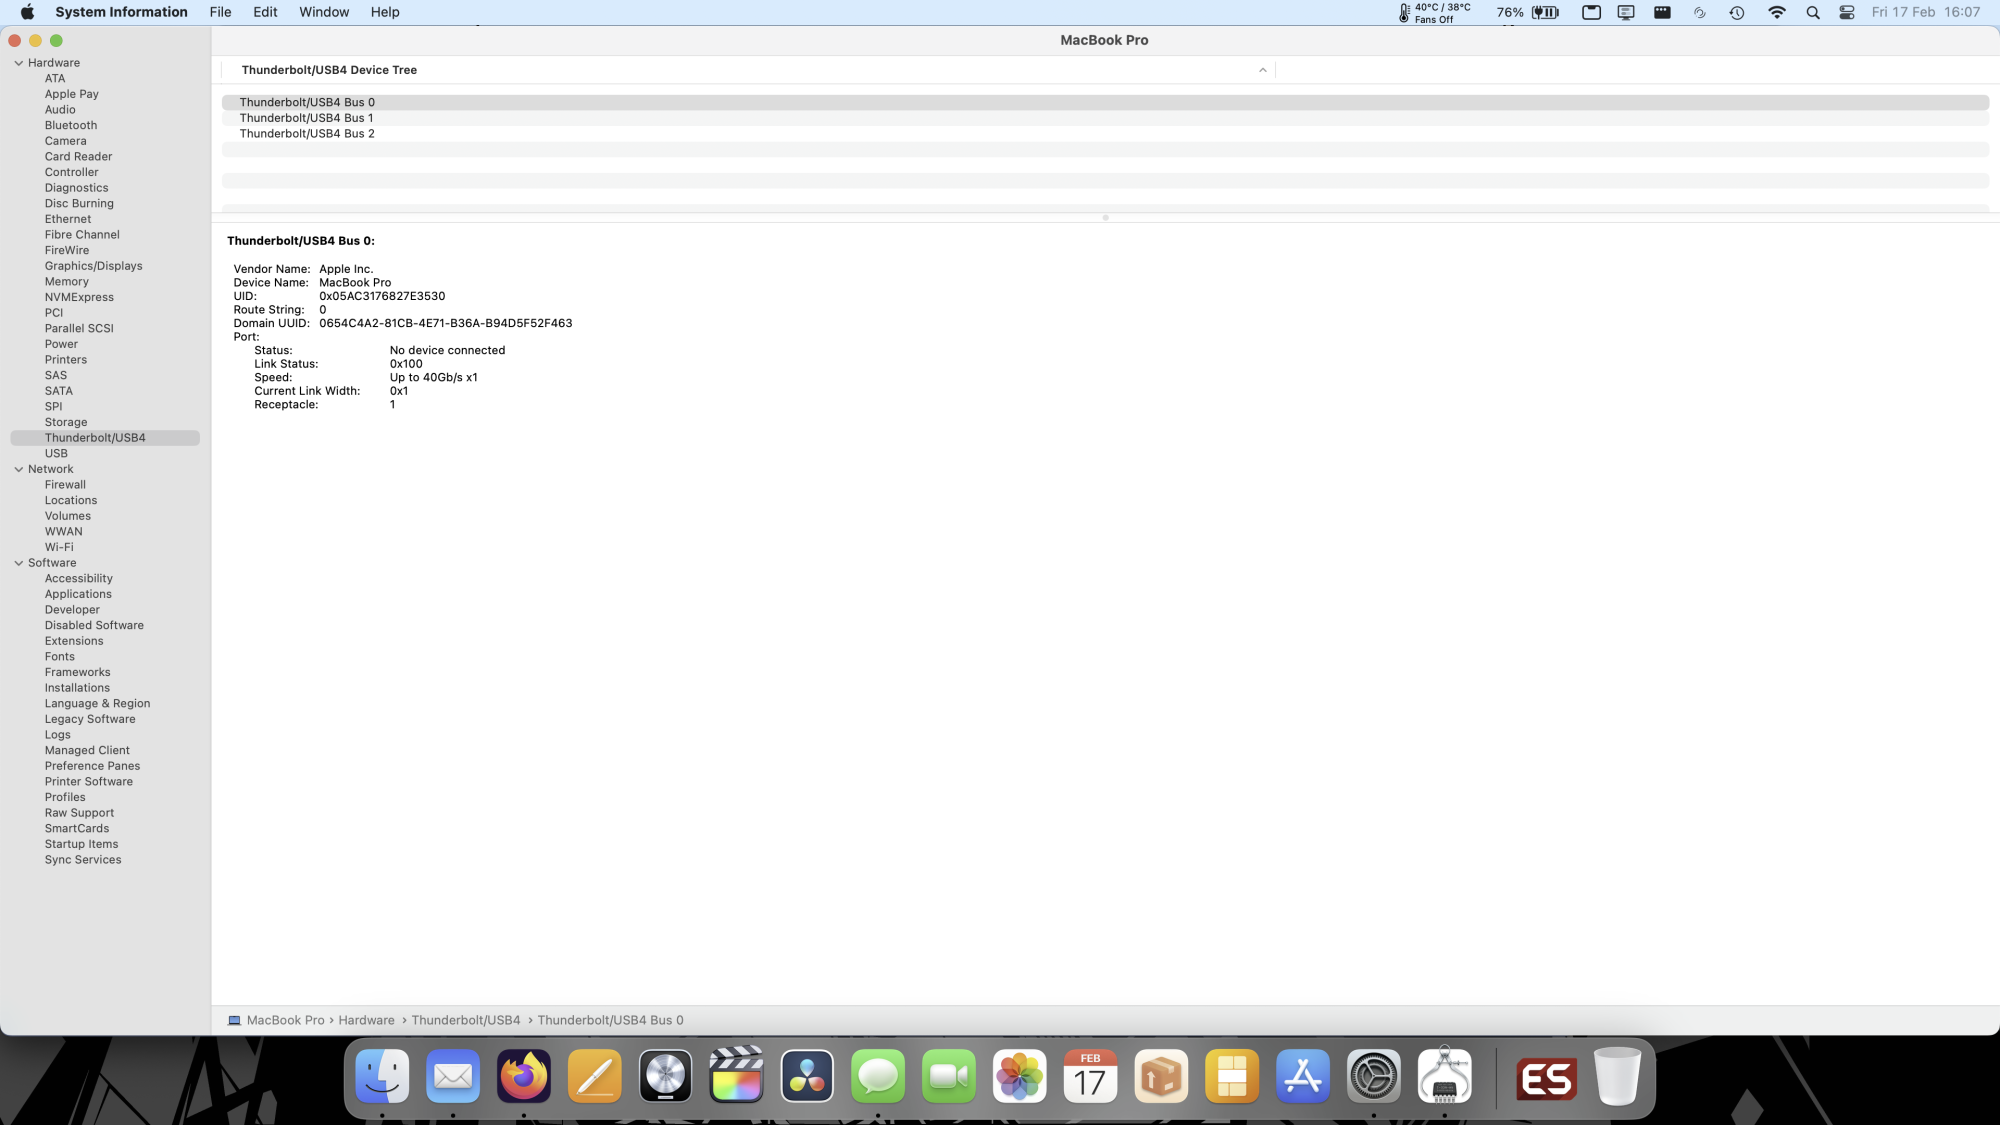Image resolution: width=2000 pixels, height=1125 pixels.
Task: Open Firefox from the dock
Action: point(524,1077)
